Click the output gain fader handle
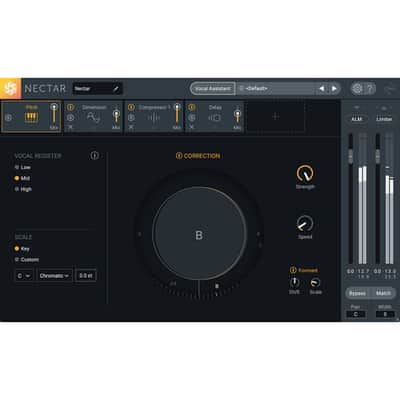Viewport: 400px width, 400px height. 378,155
